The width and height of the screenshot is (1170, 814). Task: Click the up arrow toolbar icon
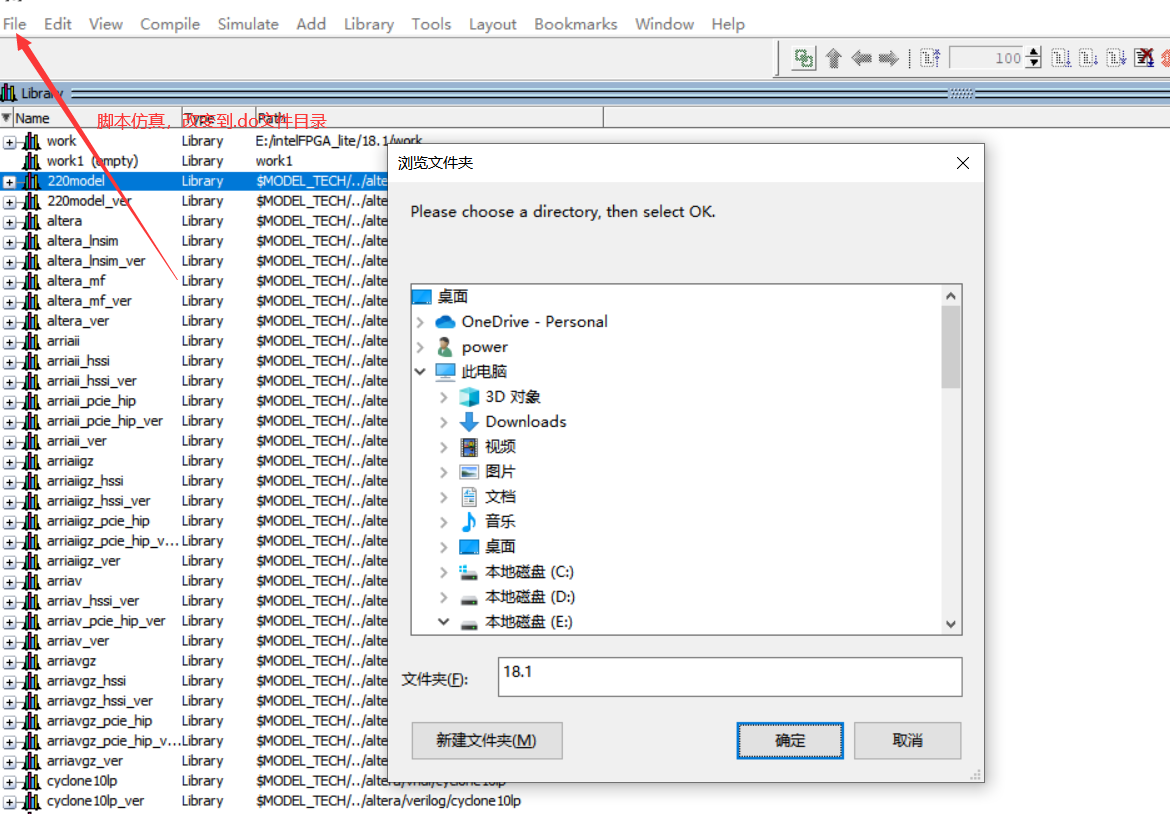coord(834,58)
